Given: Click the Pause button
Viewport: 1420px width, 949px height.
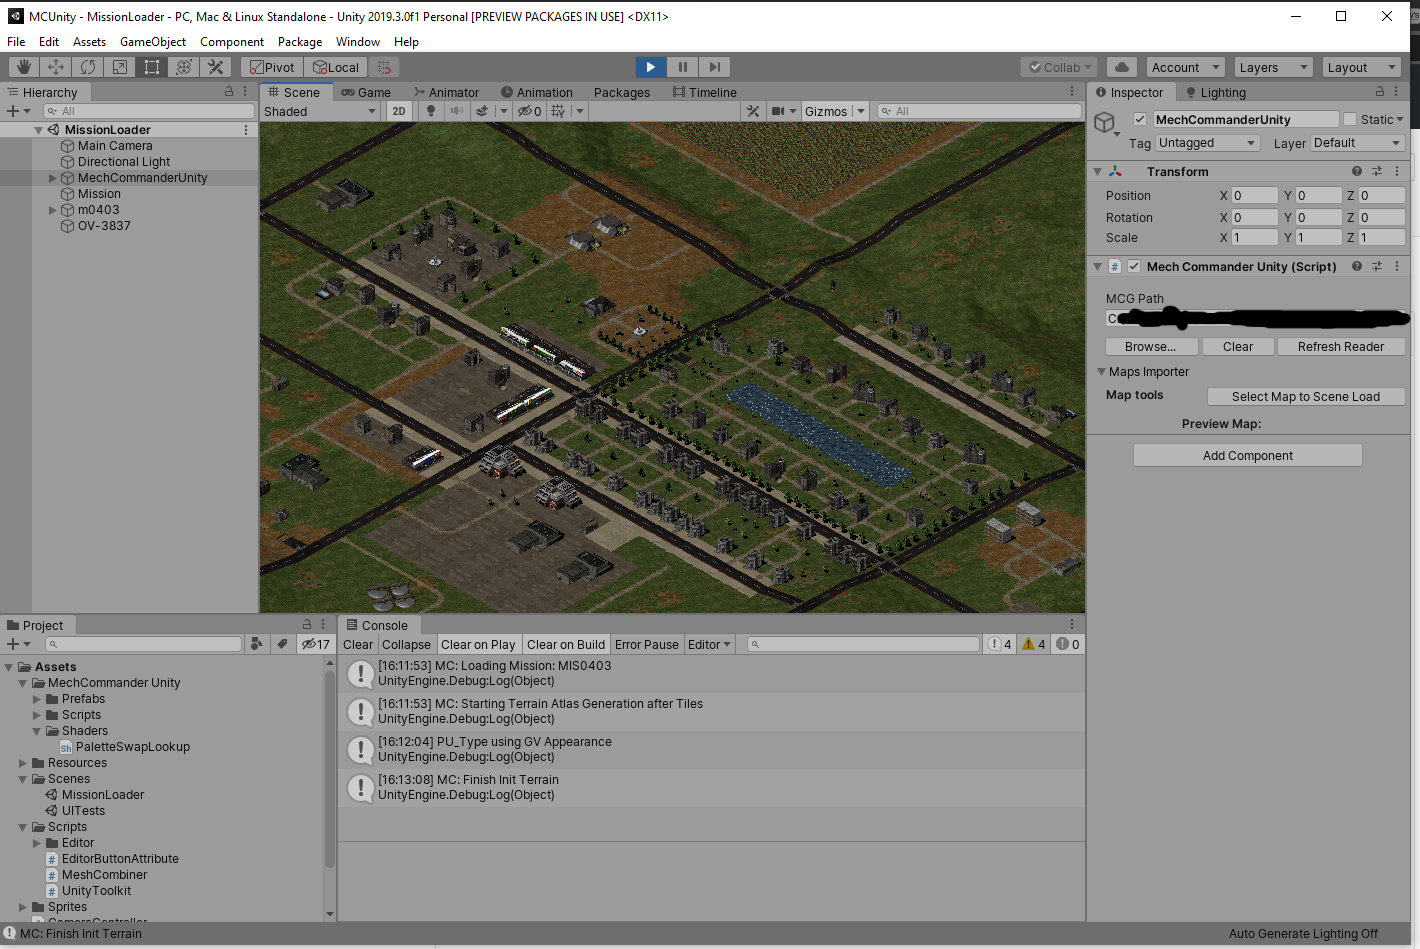Looking at the screenshot, I should point(683,67).
